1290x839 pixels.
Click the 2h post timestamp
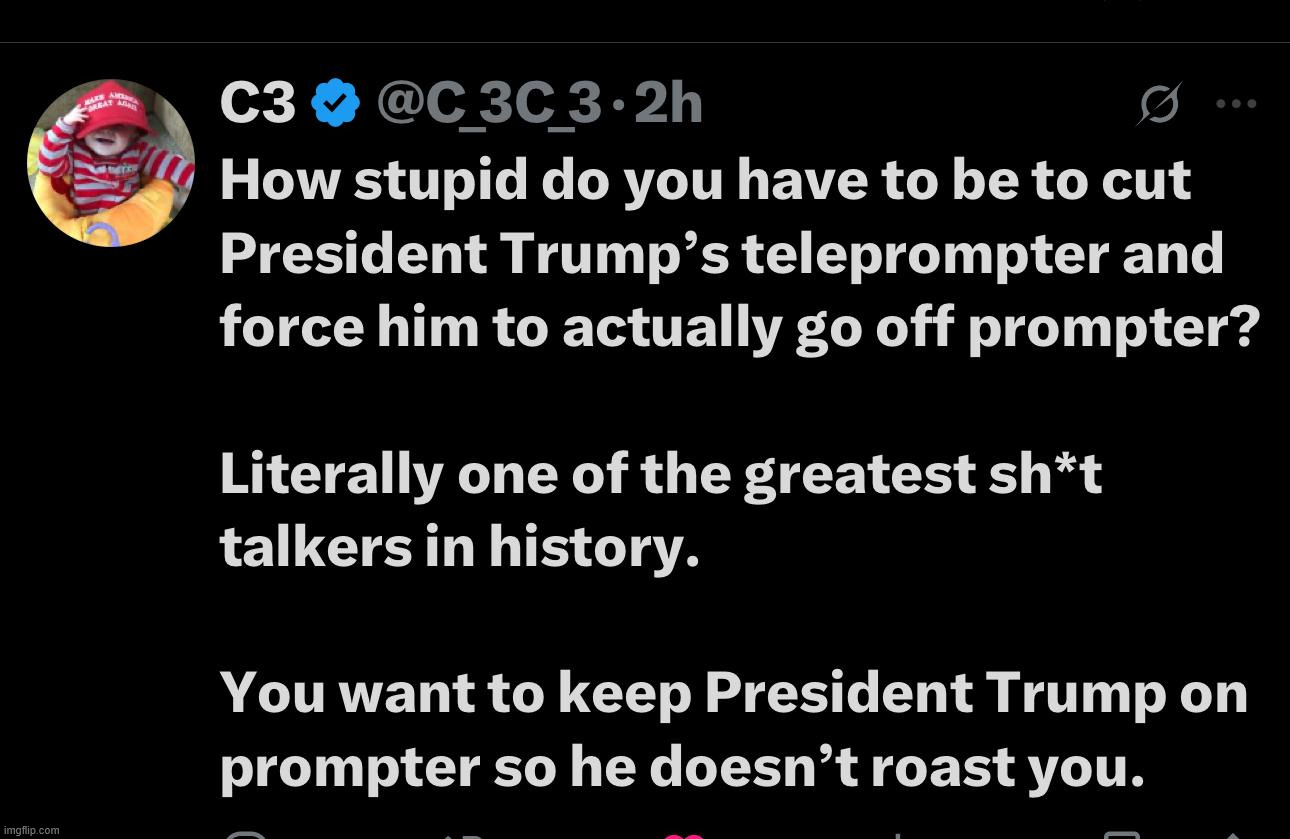point(668,103)
